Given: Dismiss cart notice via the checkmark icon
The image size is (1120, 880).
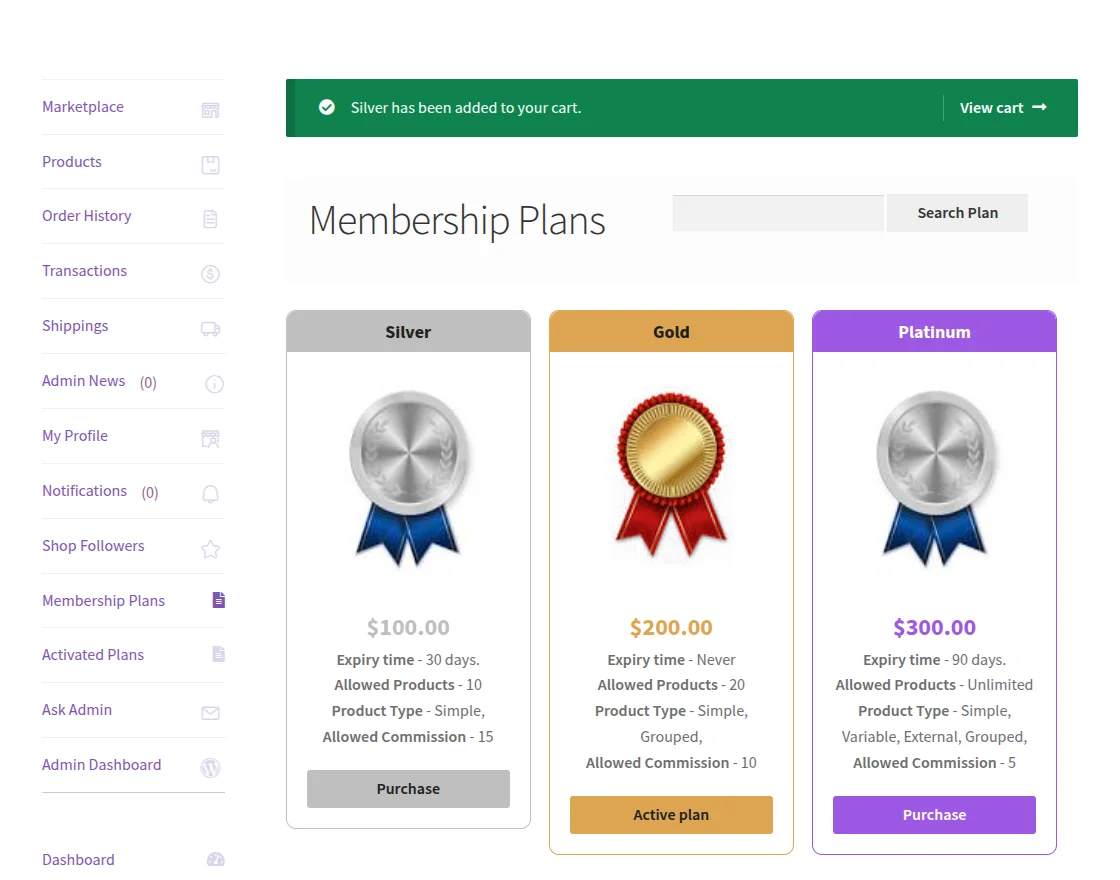Looking at the screenshot, I should pos(326,107).
